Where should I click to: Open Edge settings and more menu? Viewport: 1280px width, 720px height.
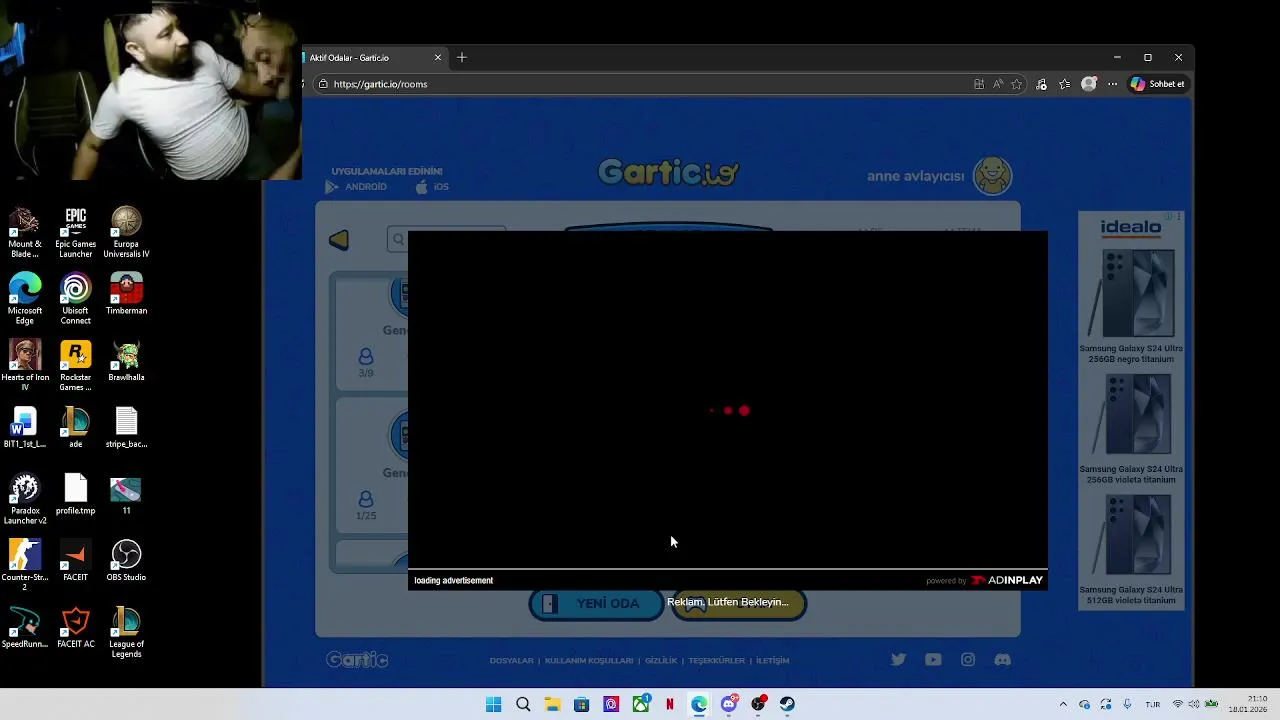[x=1112, y=84]
